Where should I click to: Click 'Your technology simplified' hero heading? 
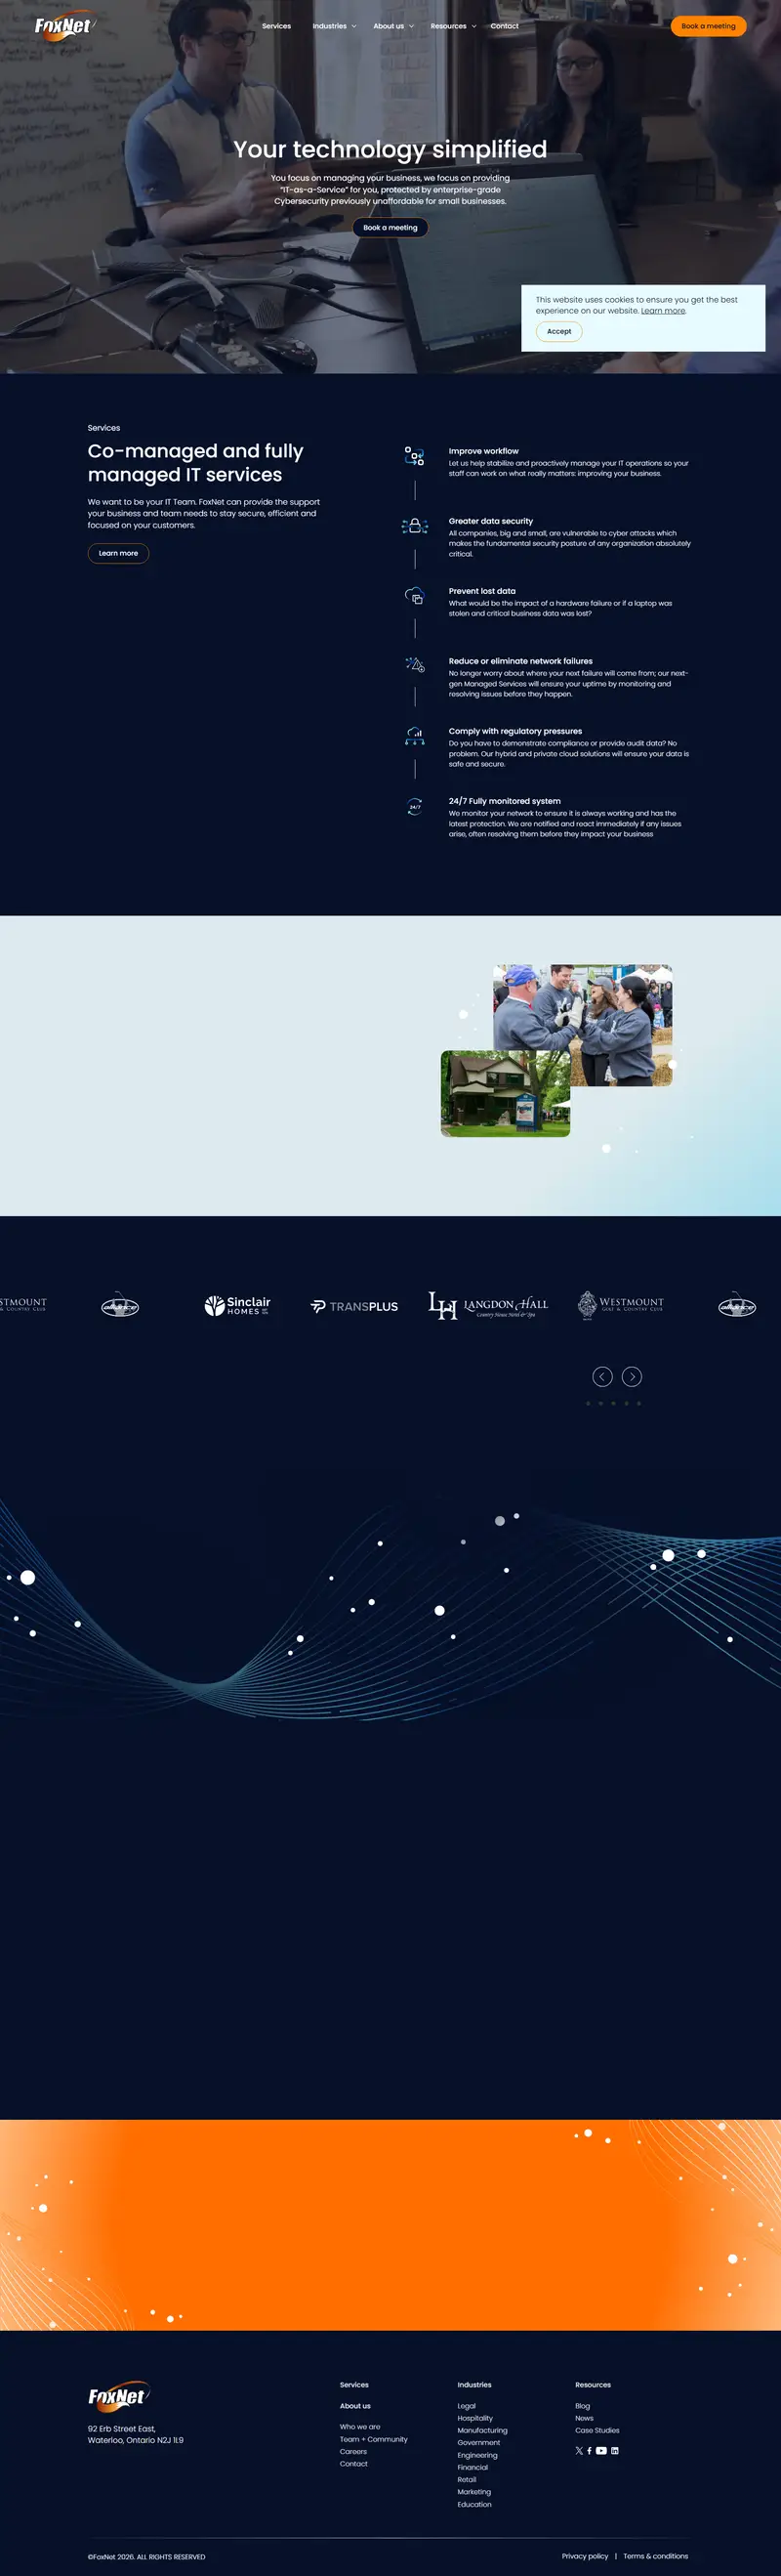390,149
